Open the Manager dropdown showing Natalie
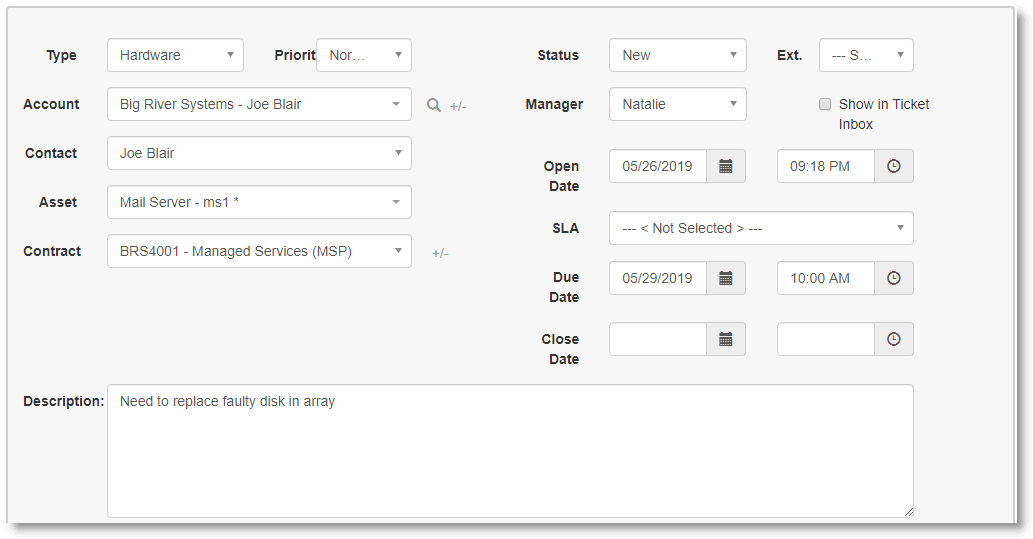Viewport: 1033px width, 539px height. tap(677, 104)
